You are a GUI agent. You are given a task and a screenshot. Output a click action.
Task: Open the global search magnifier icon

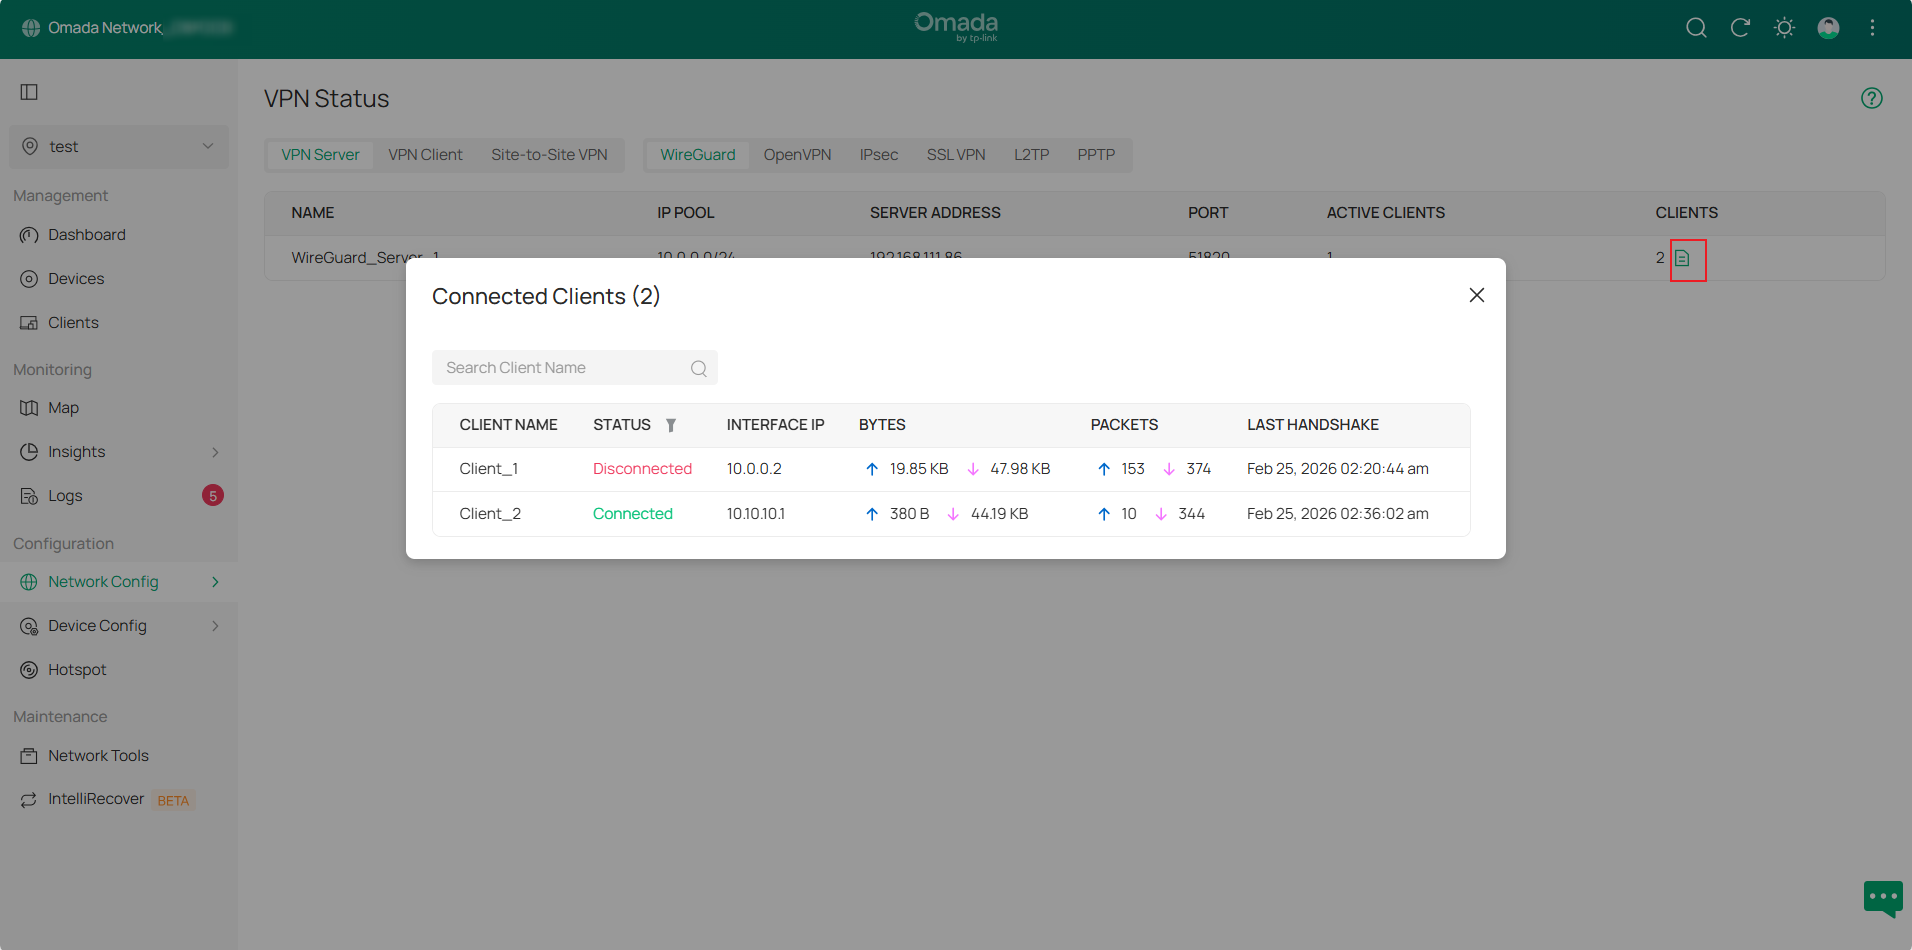click(1697, 27)
